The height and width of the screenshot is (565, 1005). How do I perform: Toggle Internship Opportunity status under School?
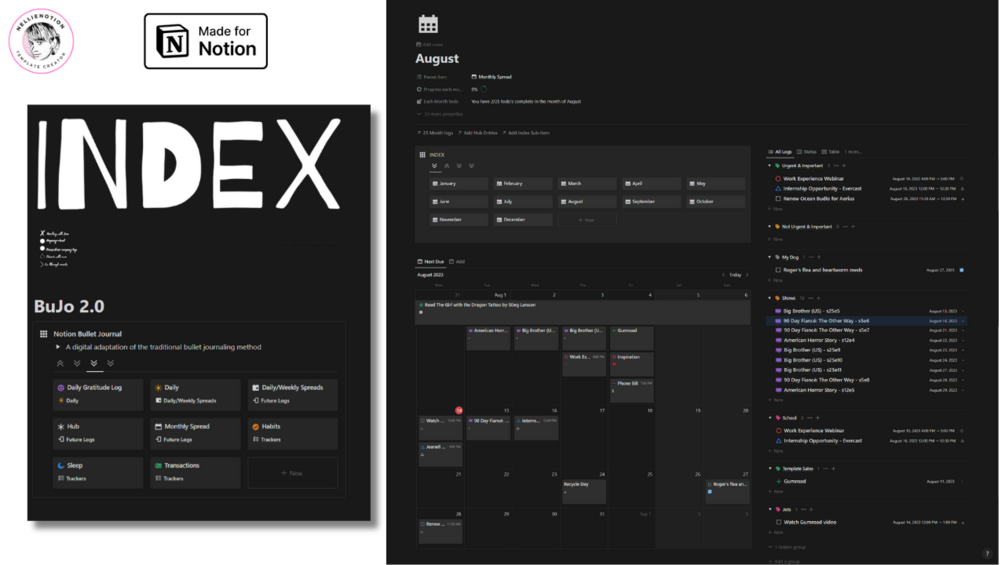point(779,441)
